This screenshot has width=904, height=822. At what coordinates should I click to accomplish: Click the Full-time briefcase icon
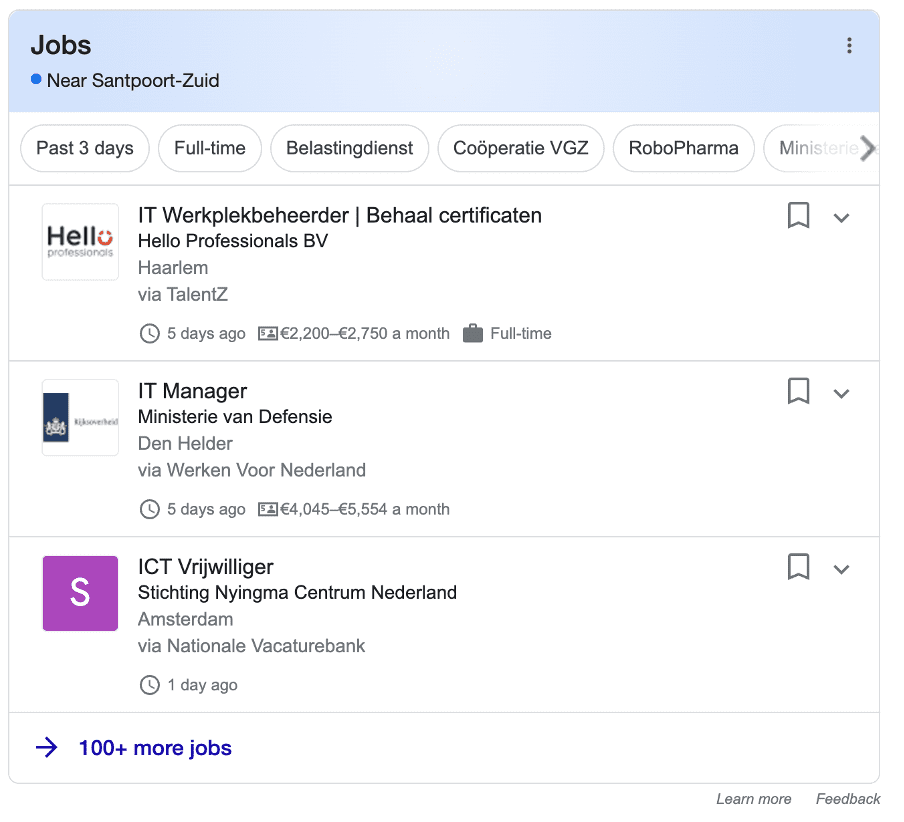[x=473, y=333]
